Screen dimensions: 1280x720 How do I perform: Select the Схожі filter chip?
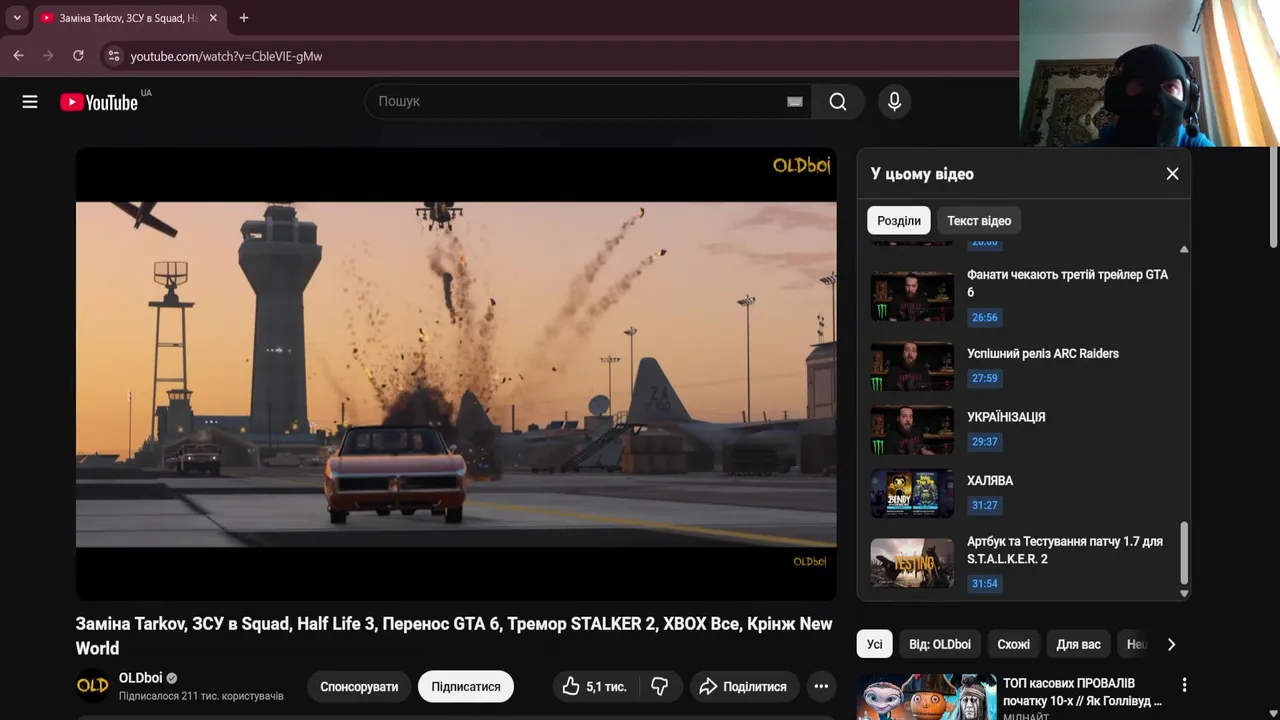pyautogui.click(x=1013, y=644)
